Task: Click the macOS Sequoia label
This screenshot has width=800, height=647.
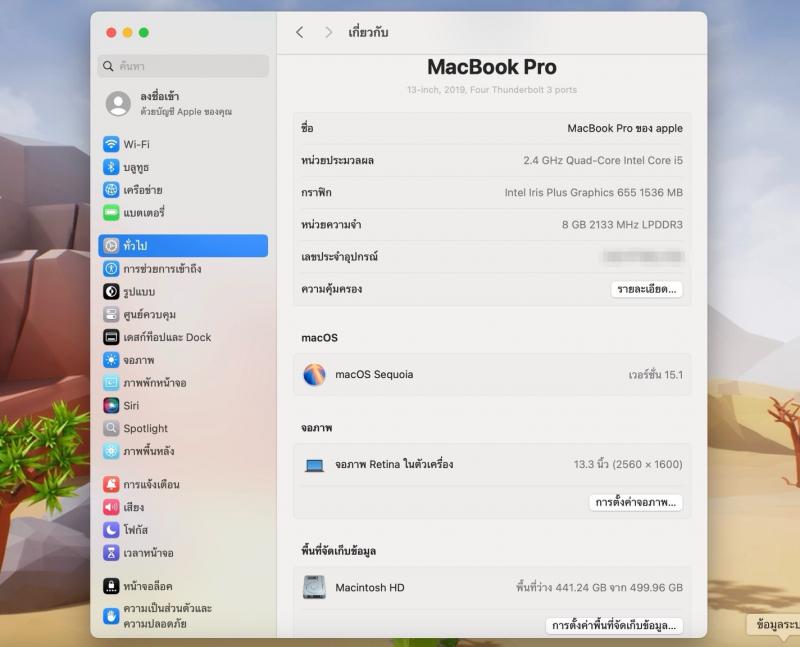Action: tap(374, 375)
